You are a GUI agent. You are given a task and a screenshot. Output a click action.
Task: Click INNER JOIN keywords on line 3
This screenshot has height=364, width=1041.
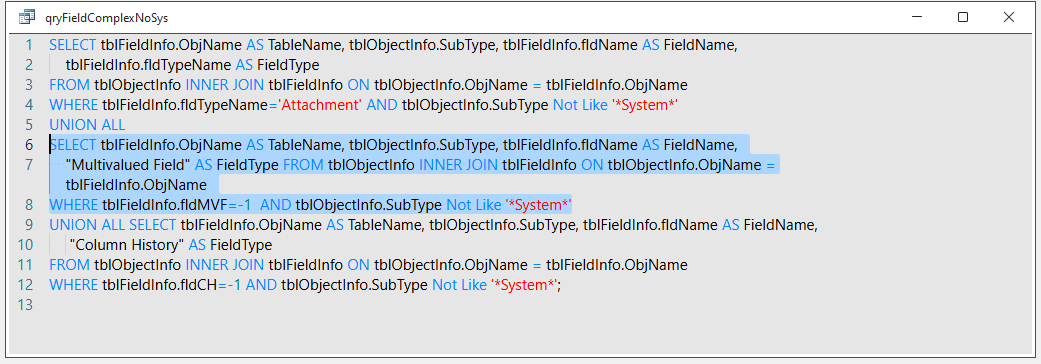(224, 85)
